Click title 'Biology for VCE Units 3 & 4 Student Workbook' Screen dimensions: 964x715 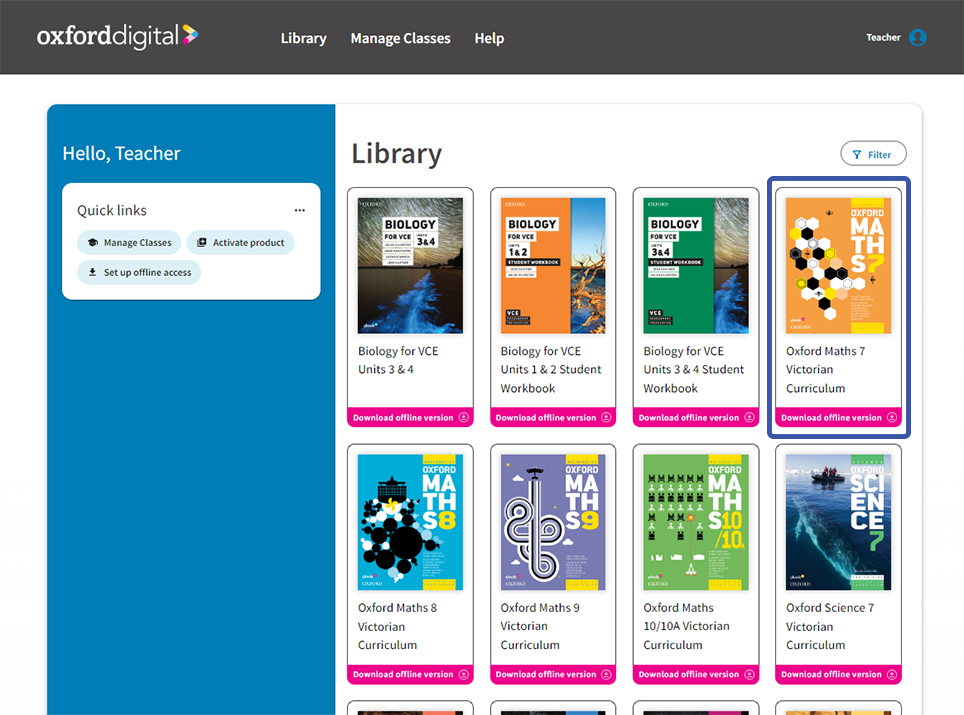(693, 369)
